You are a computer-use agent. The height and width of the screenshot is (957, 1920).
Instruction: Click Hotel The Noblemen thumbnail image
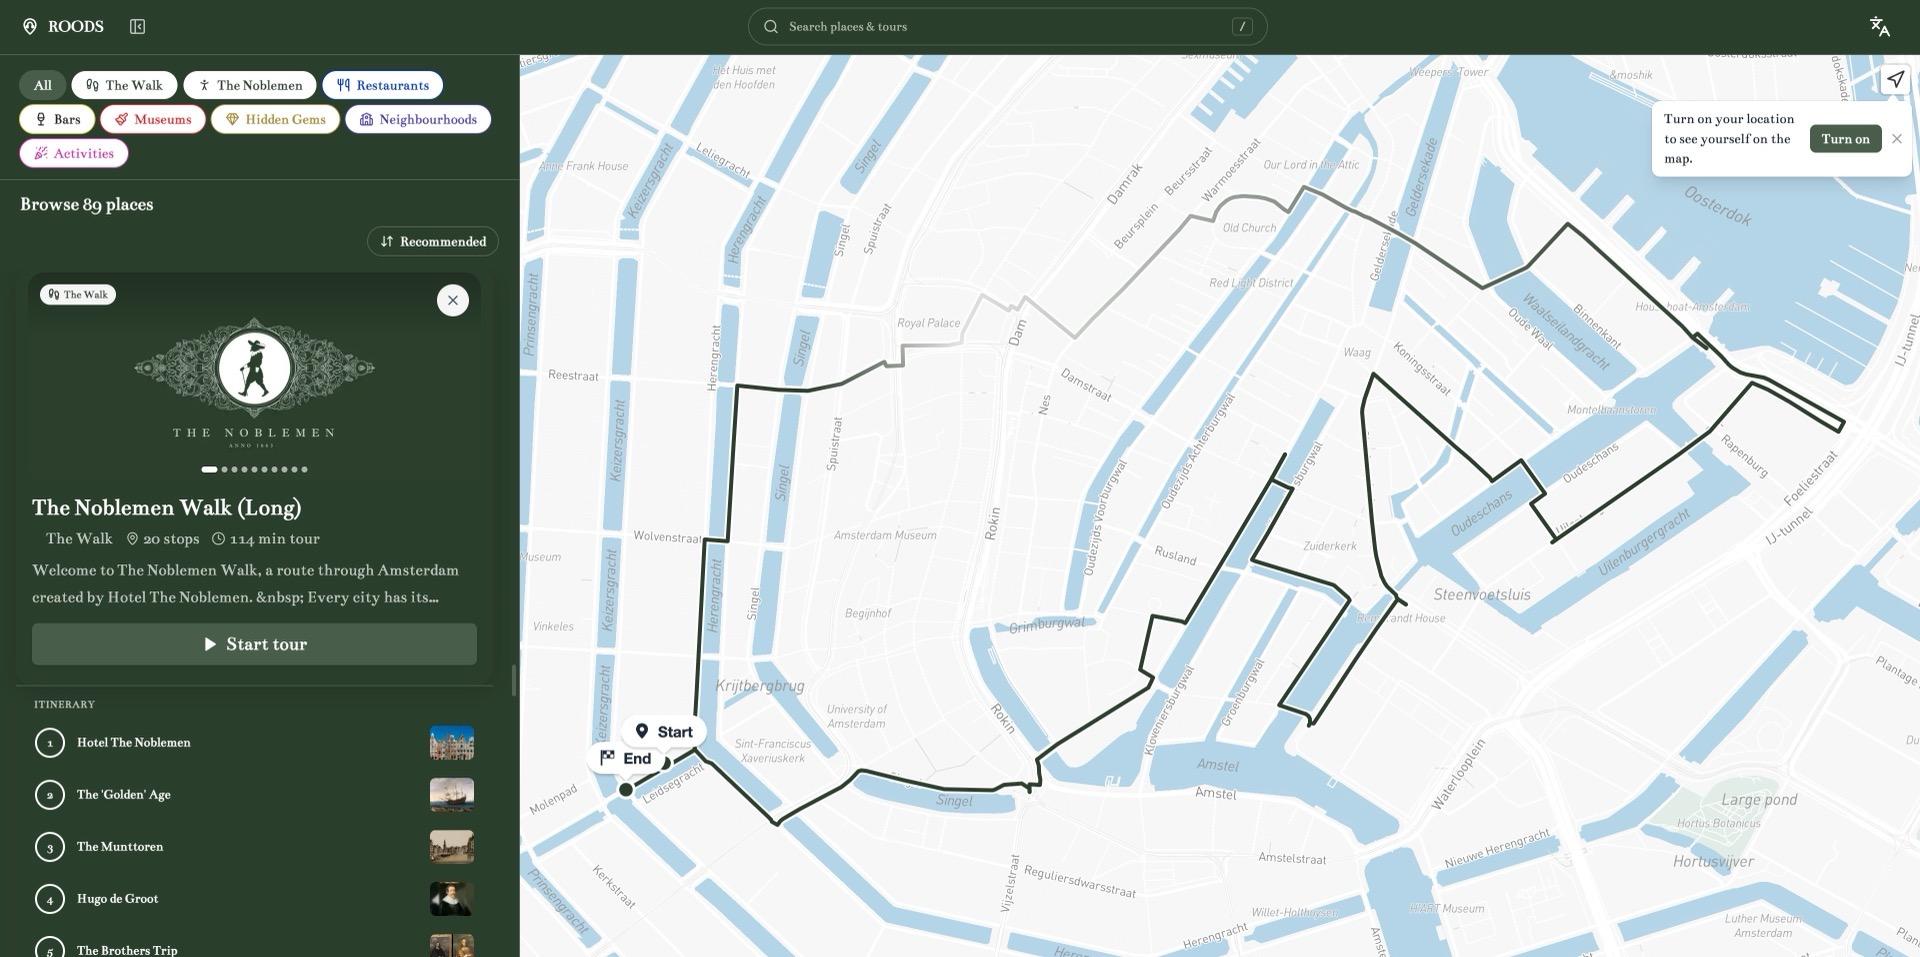(x=452, y=743)
